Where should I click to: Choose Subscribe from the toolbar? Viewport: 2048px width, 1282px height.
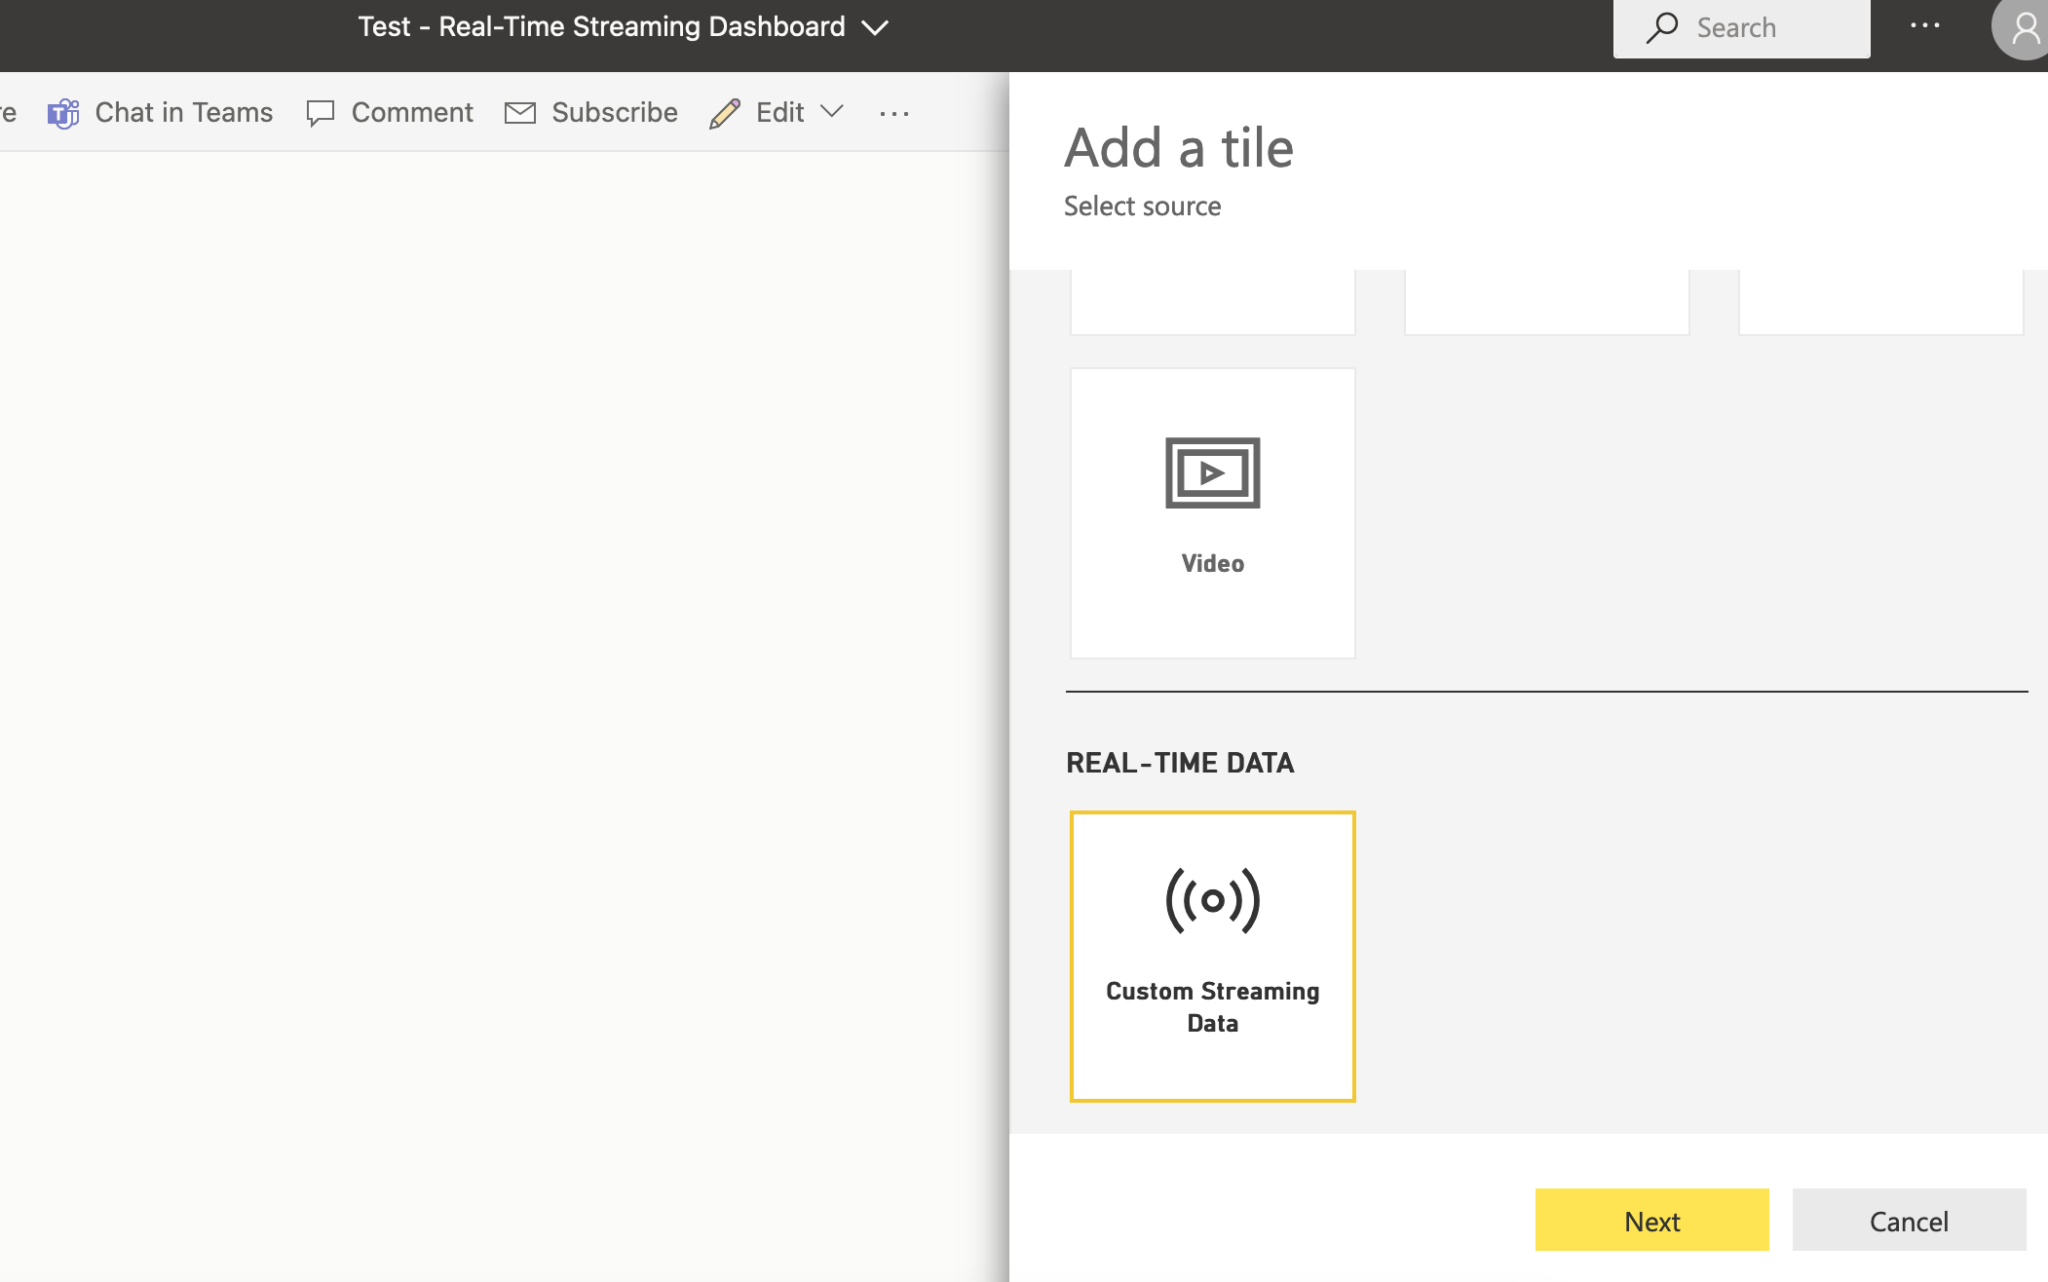(x=614, y=112)
